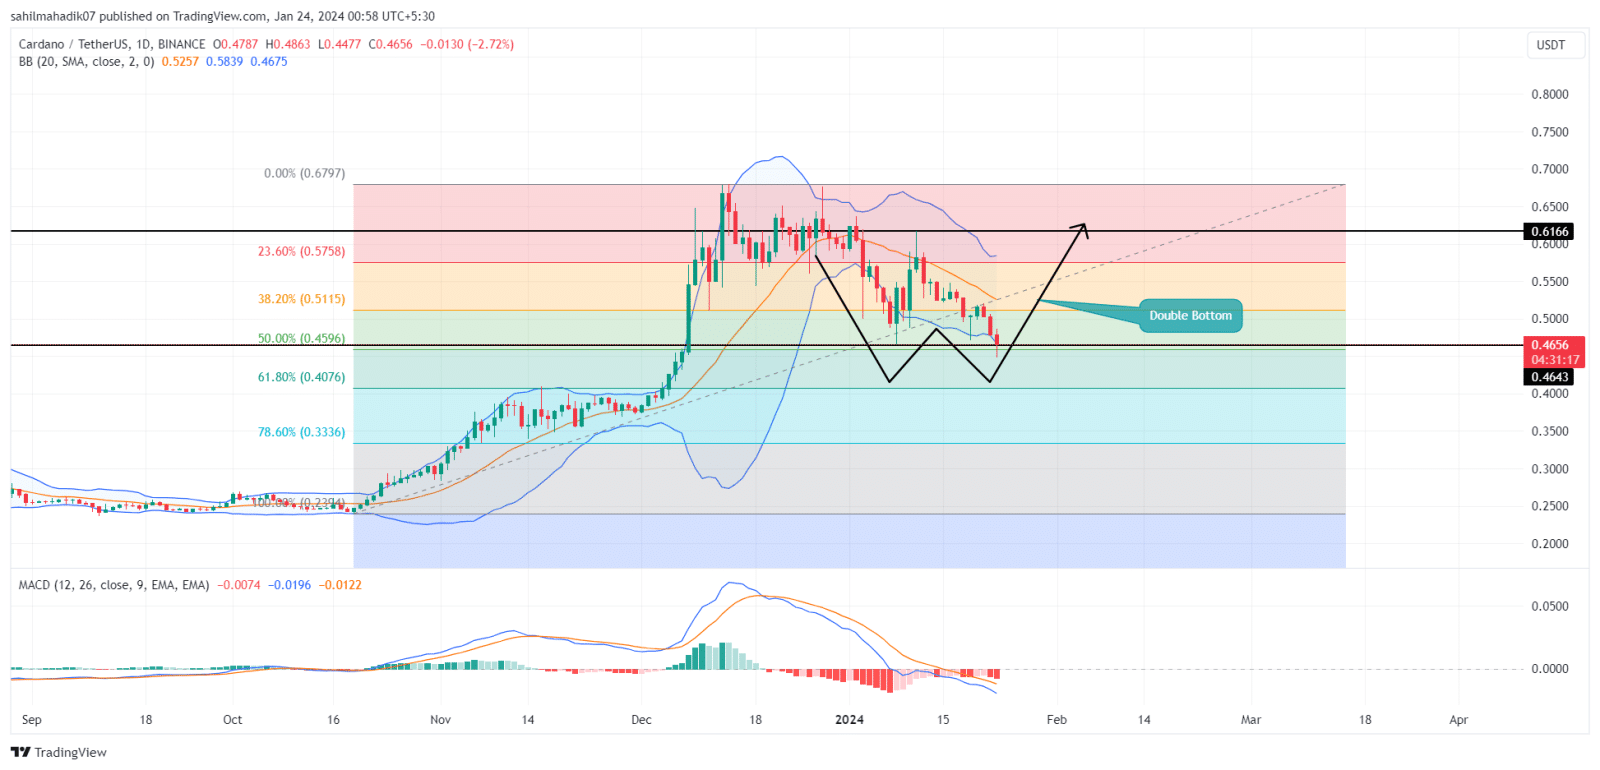Viewport: 1600px width, 770px height.
Task: Select the 0.00% (0.6797) Fibonacci label
Action: pyautogui.click(x=304, y=173)
